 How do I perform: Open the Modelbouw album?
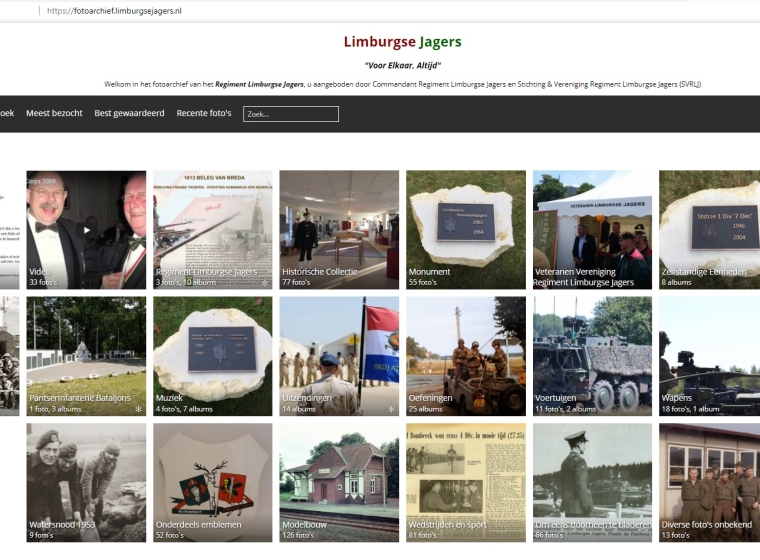coord(339,483)
